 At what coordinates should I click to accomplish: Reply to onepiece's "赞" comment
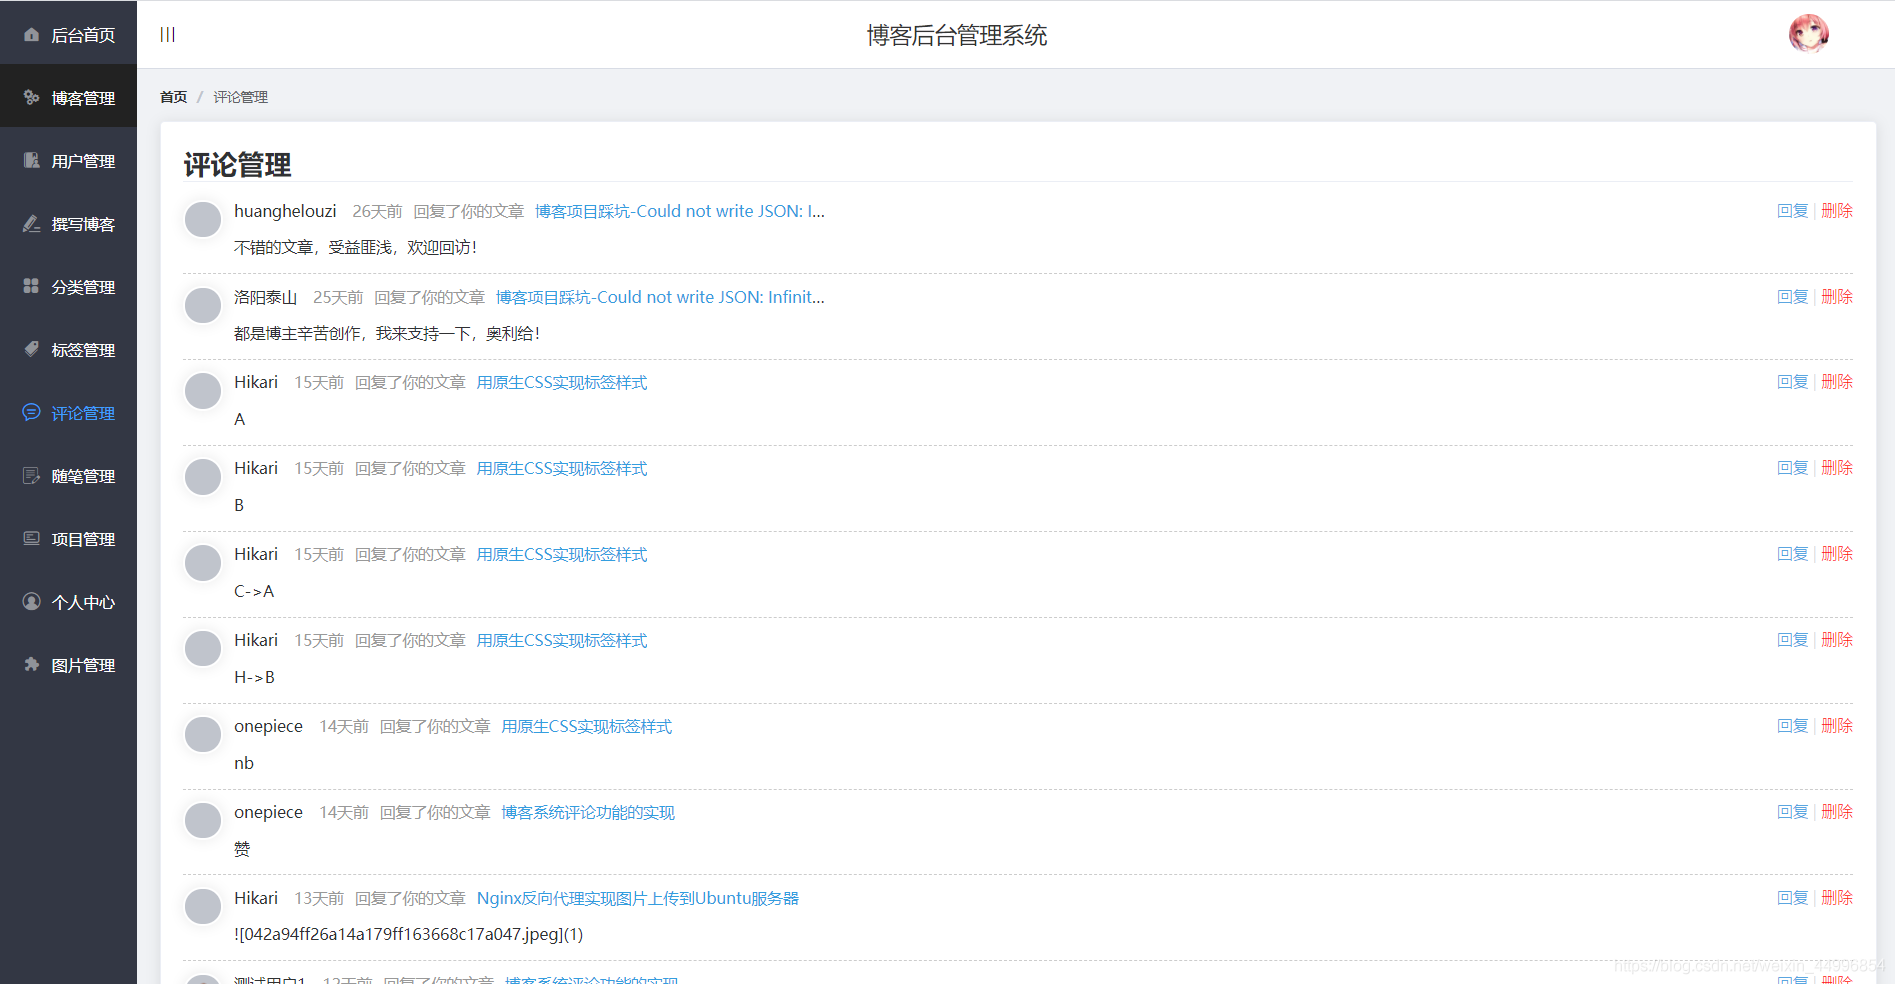click(x=1793, y=812)
